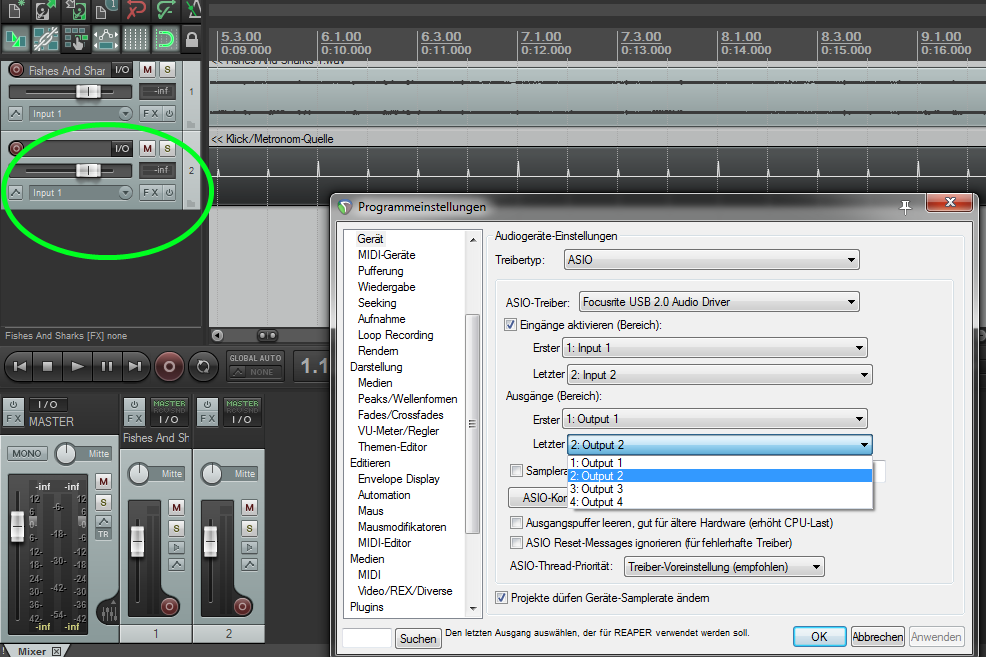Arm record on Fishes And Sharks track
This screenshot has width=986, height=657.
pyautogui.click(x=16, y=70)
